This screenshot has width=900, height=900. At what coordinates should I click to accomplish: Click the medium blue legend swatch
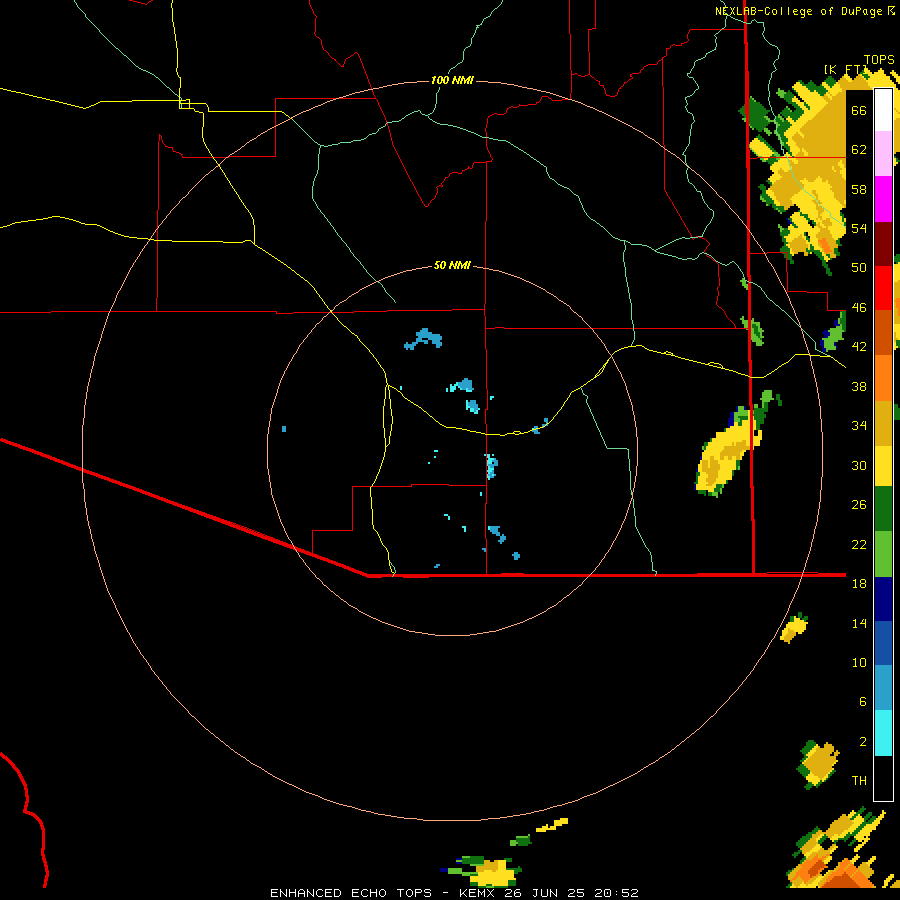pos(883,643)
